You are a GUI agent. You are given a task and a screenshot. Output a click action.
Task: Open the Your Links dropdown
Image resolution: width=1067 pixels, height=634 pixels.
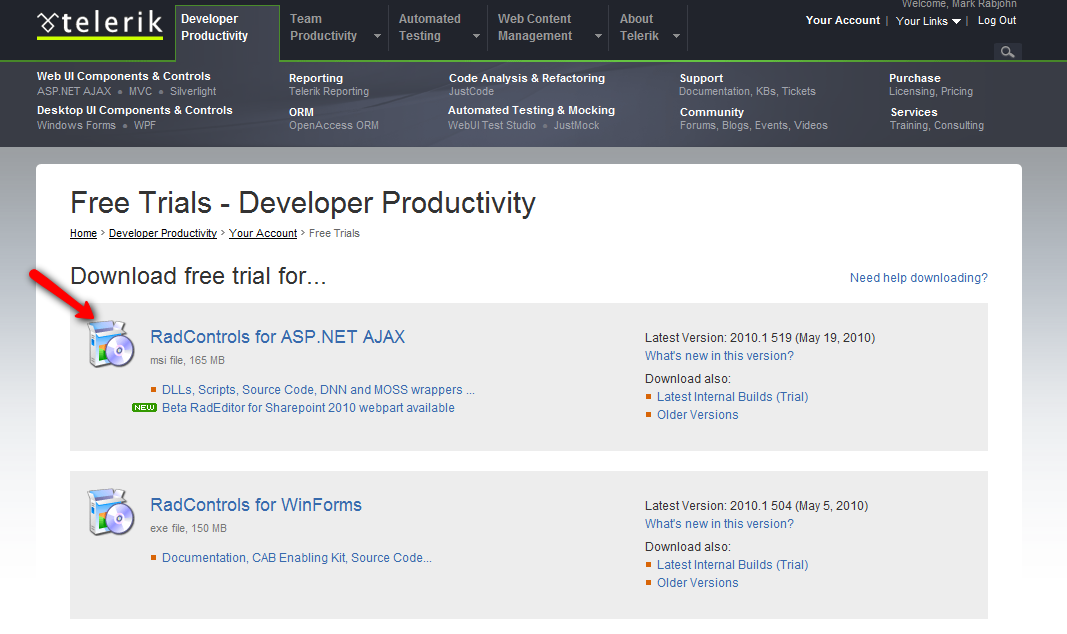click(928, 21)
